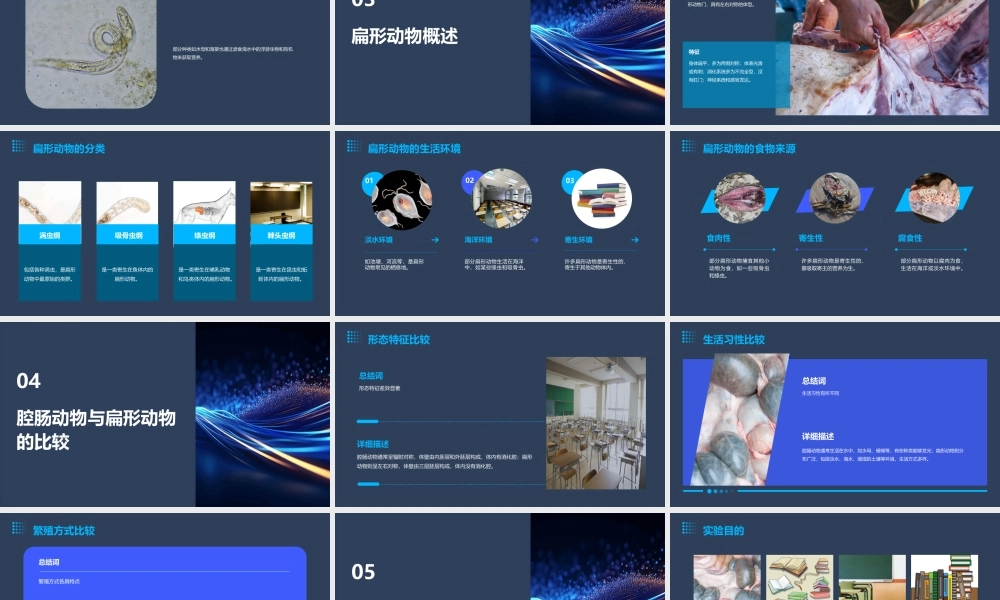The image size is (1000, 600).
Task: Click the 淡水环境 heading
Action: point(378,240)
